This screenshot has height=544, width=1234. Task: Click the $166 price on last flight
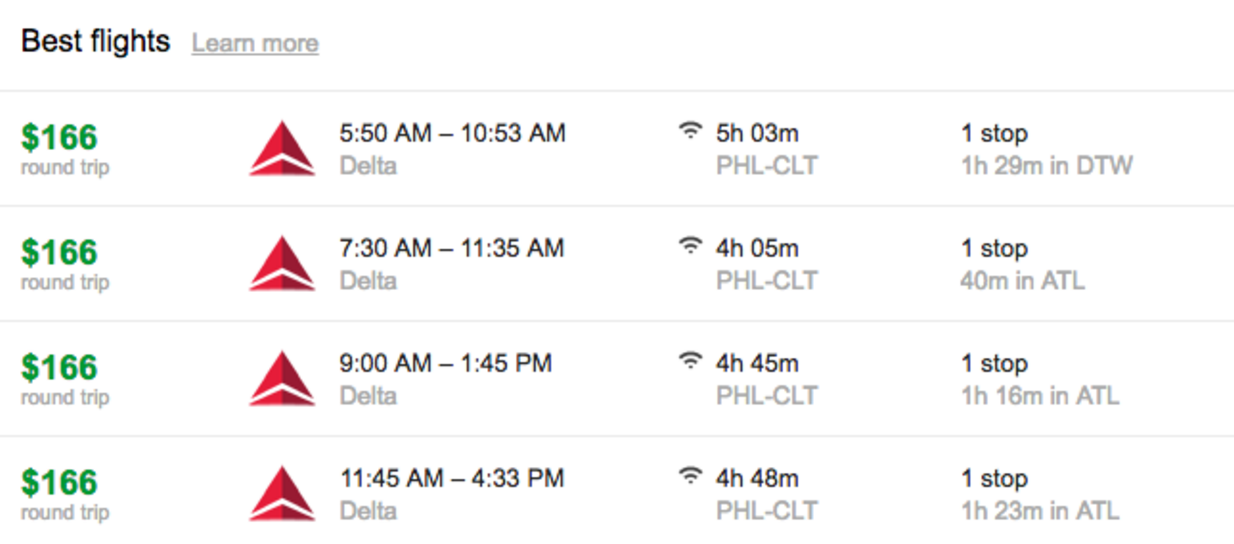point(60,482)
